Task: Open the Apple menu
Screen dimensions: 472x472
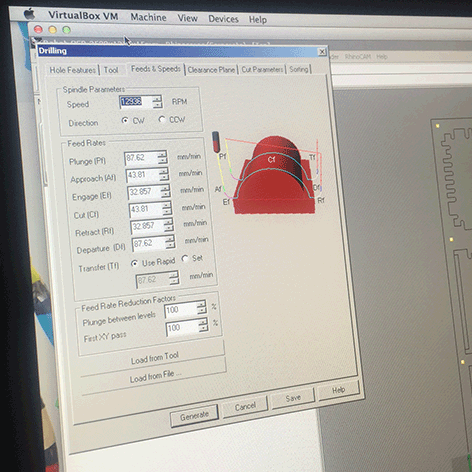Action: click(x=30, y=14)
